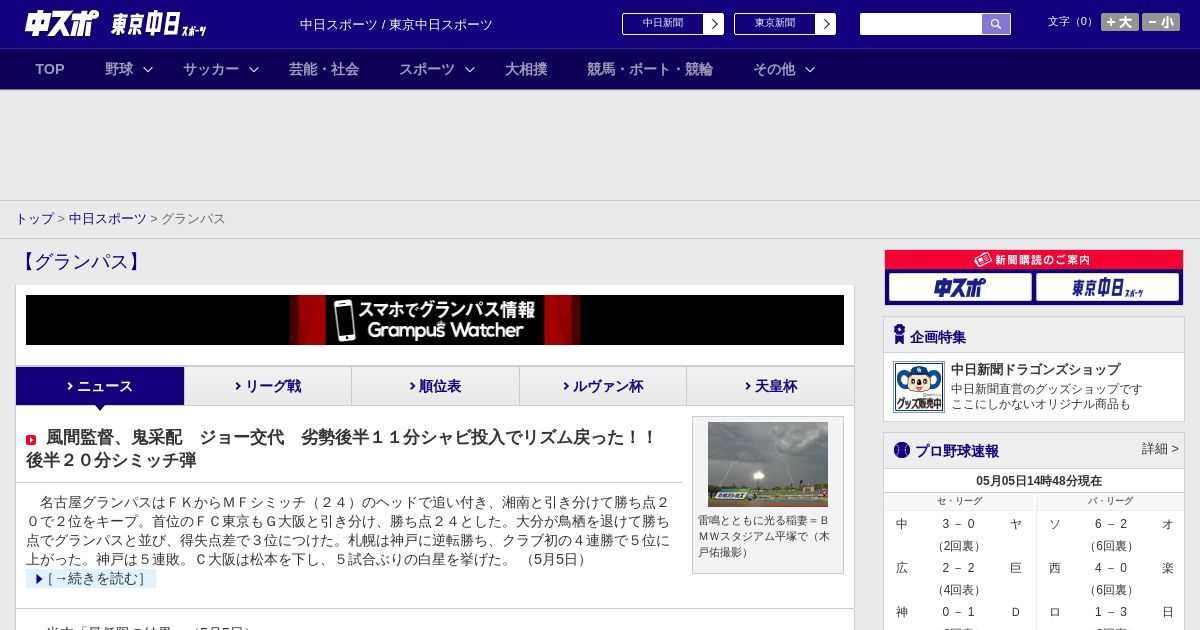Viewport: 1200px width, 630px height.
Task: Click the 中スポ logo in header
Action: 62,23
